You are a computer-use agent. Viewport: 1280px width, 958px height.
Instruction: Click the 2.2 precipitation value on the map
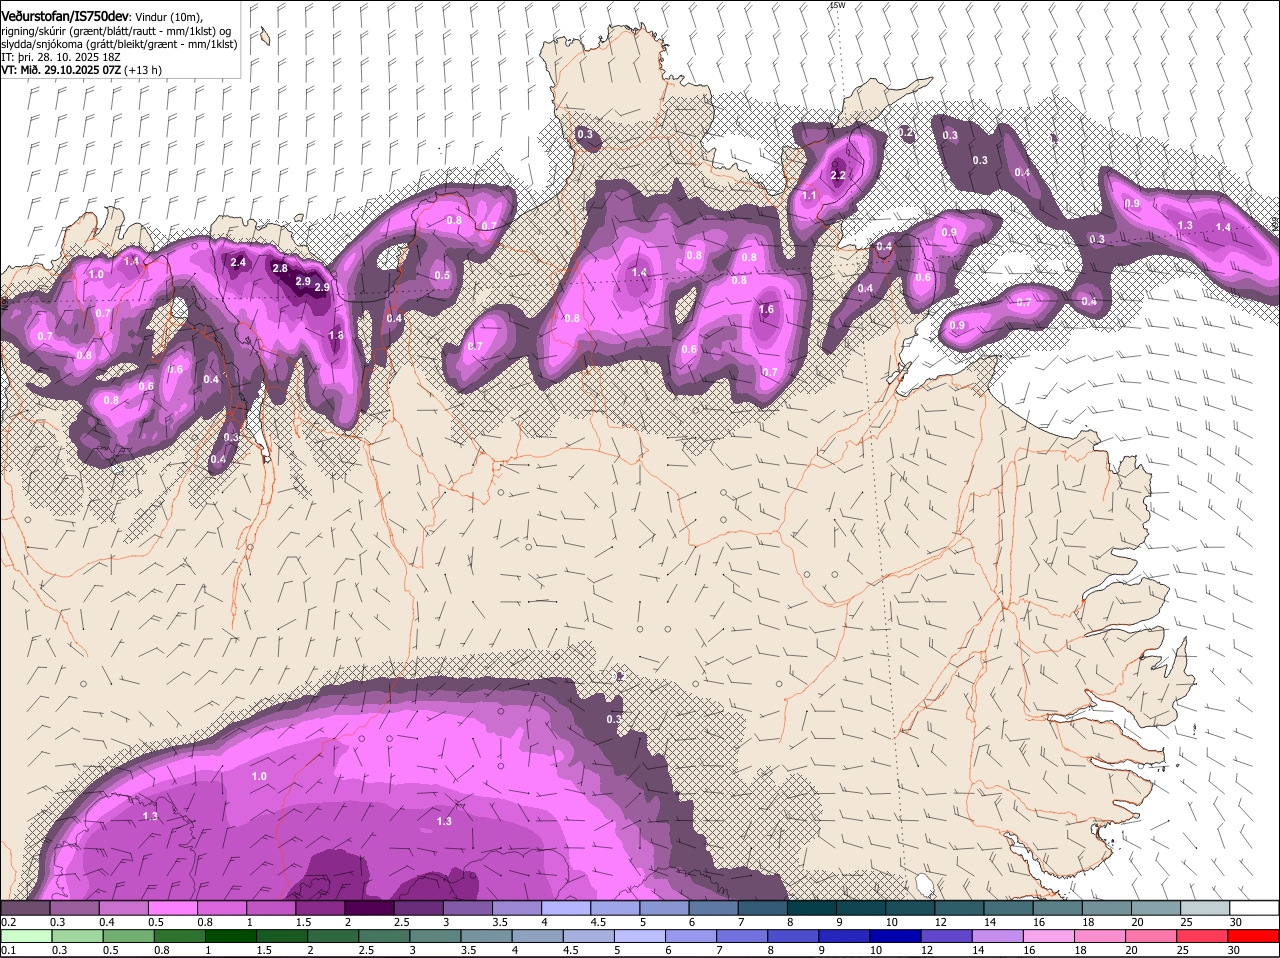click(839, 175)
